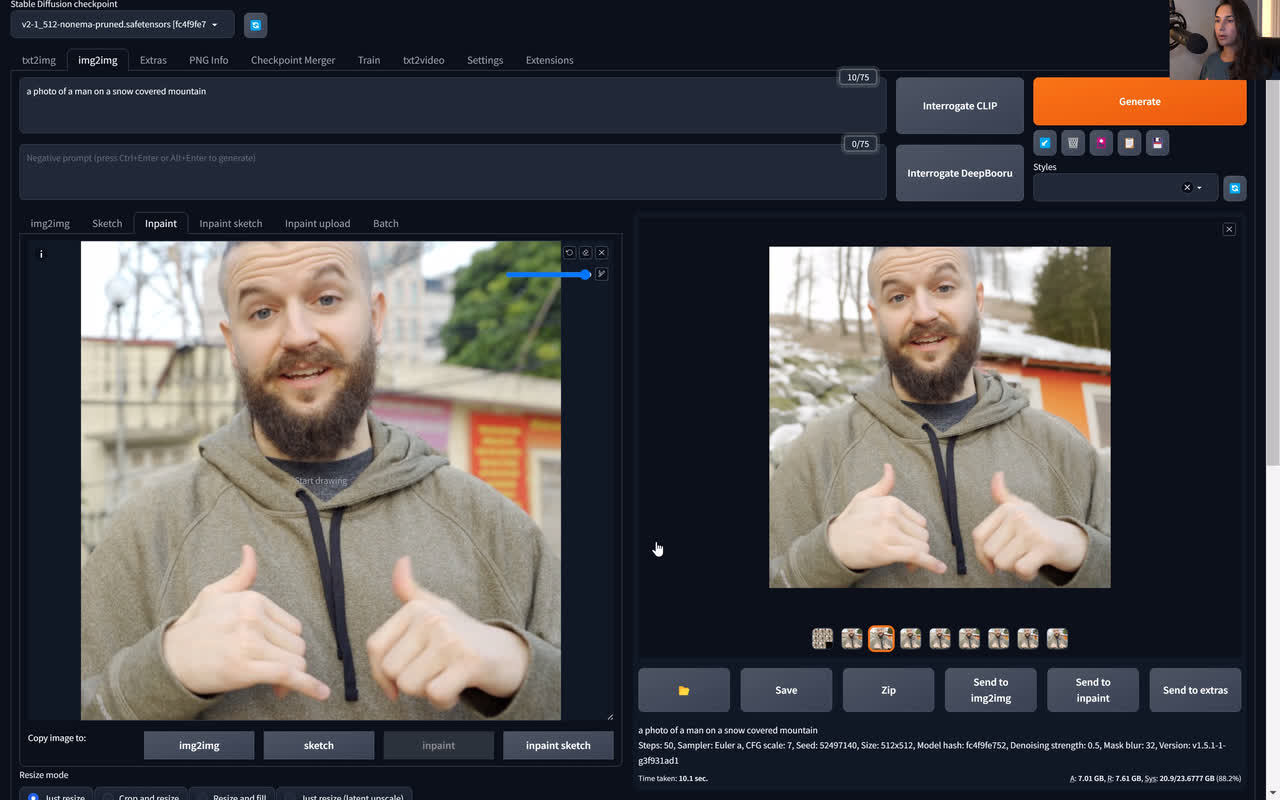Click the orange Generate button
This screenshot has width=1280, height=800.
pyautogui.click(x=1140, y=101)
